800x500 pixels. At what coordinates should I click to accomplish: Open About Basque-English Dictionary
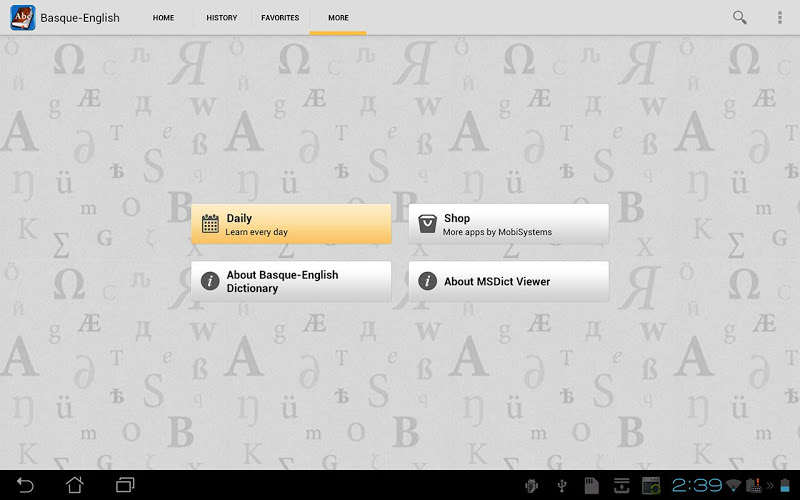[x=291, y=281]
